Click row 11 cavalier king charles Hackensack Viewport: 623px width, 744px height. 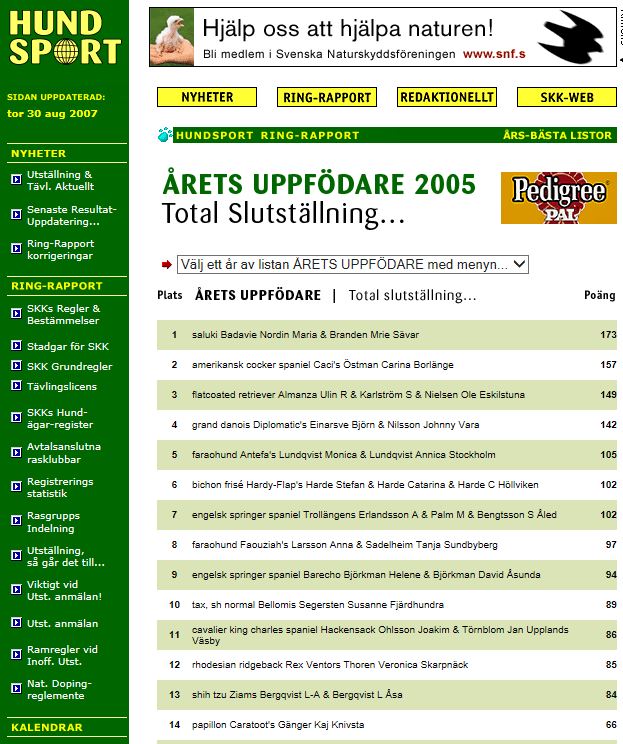click(x=387, y=635)
